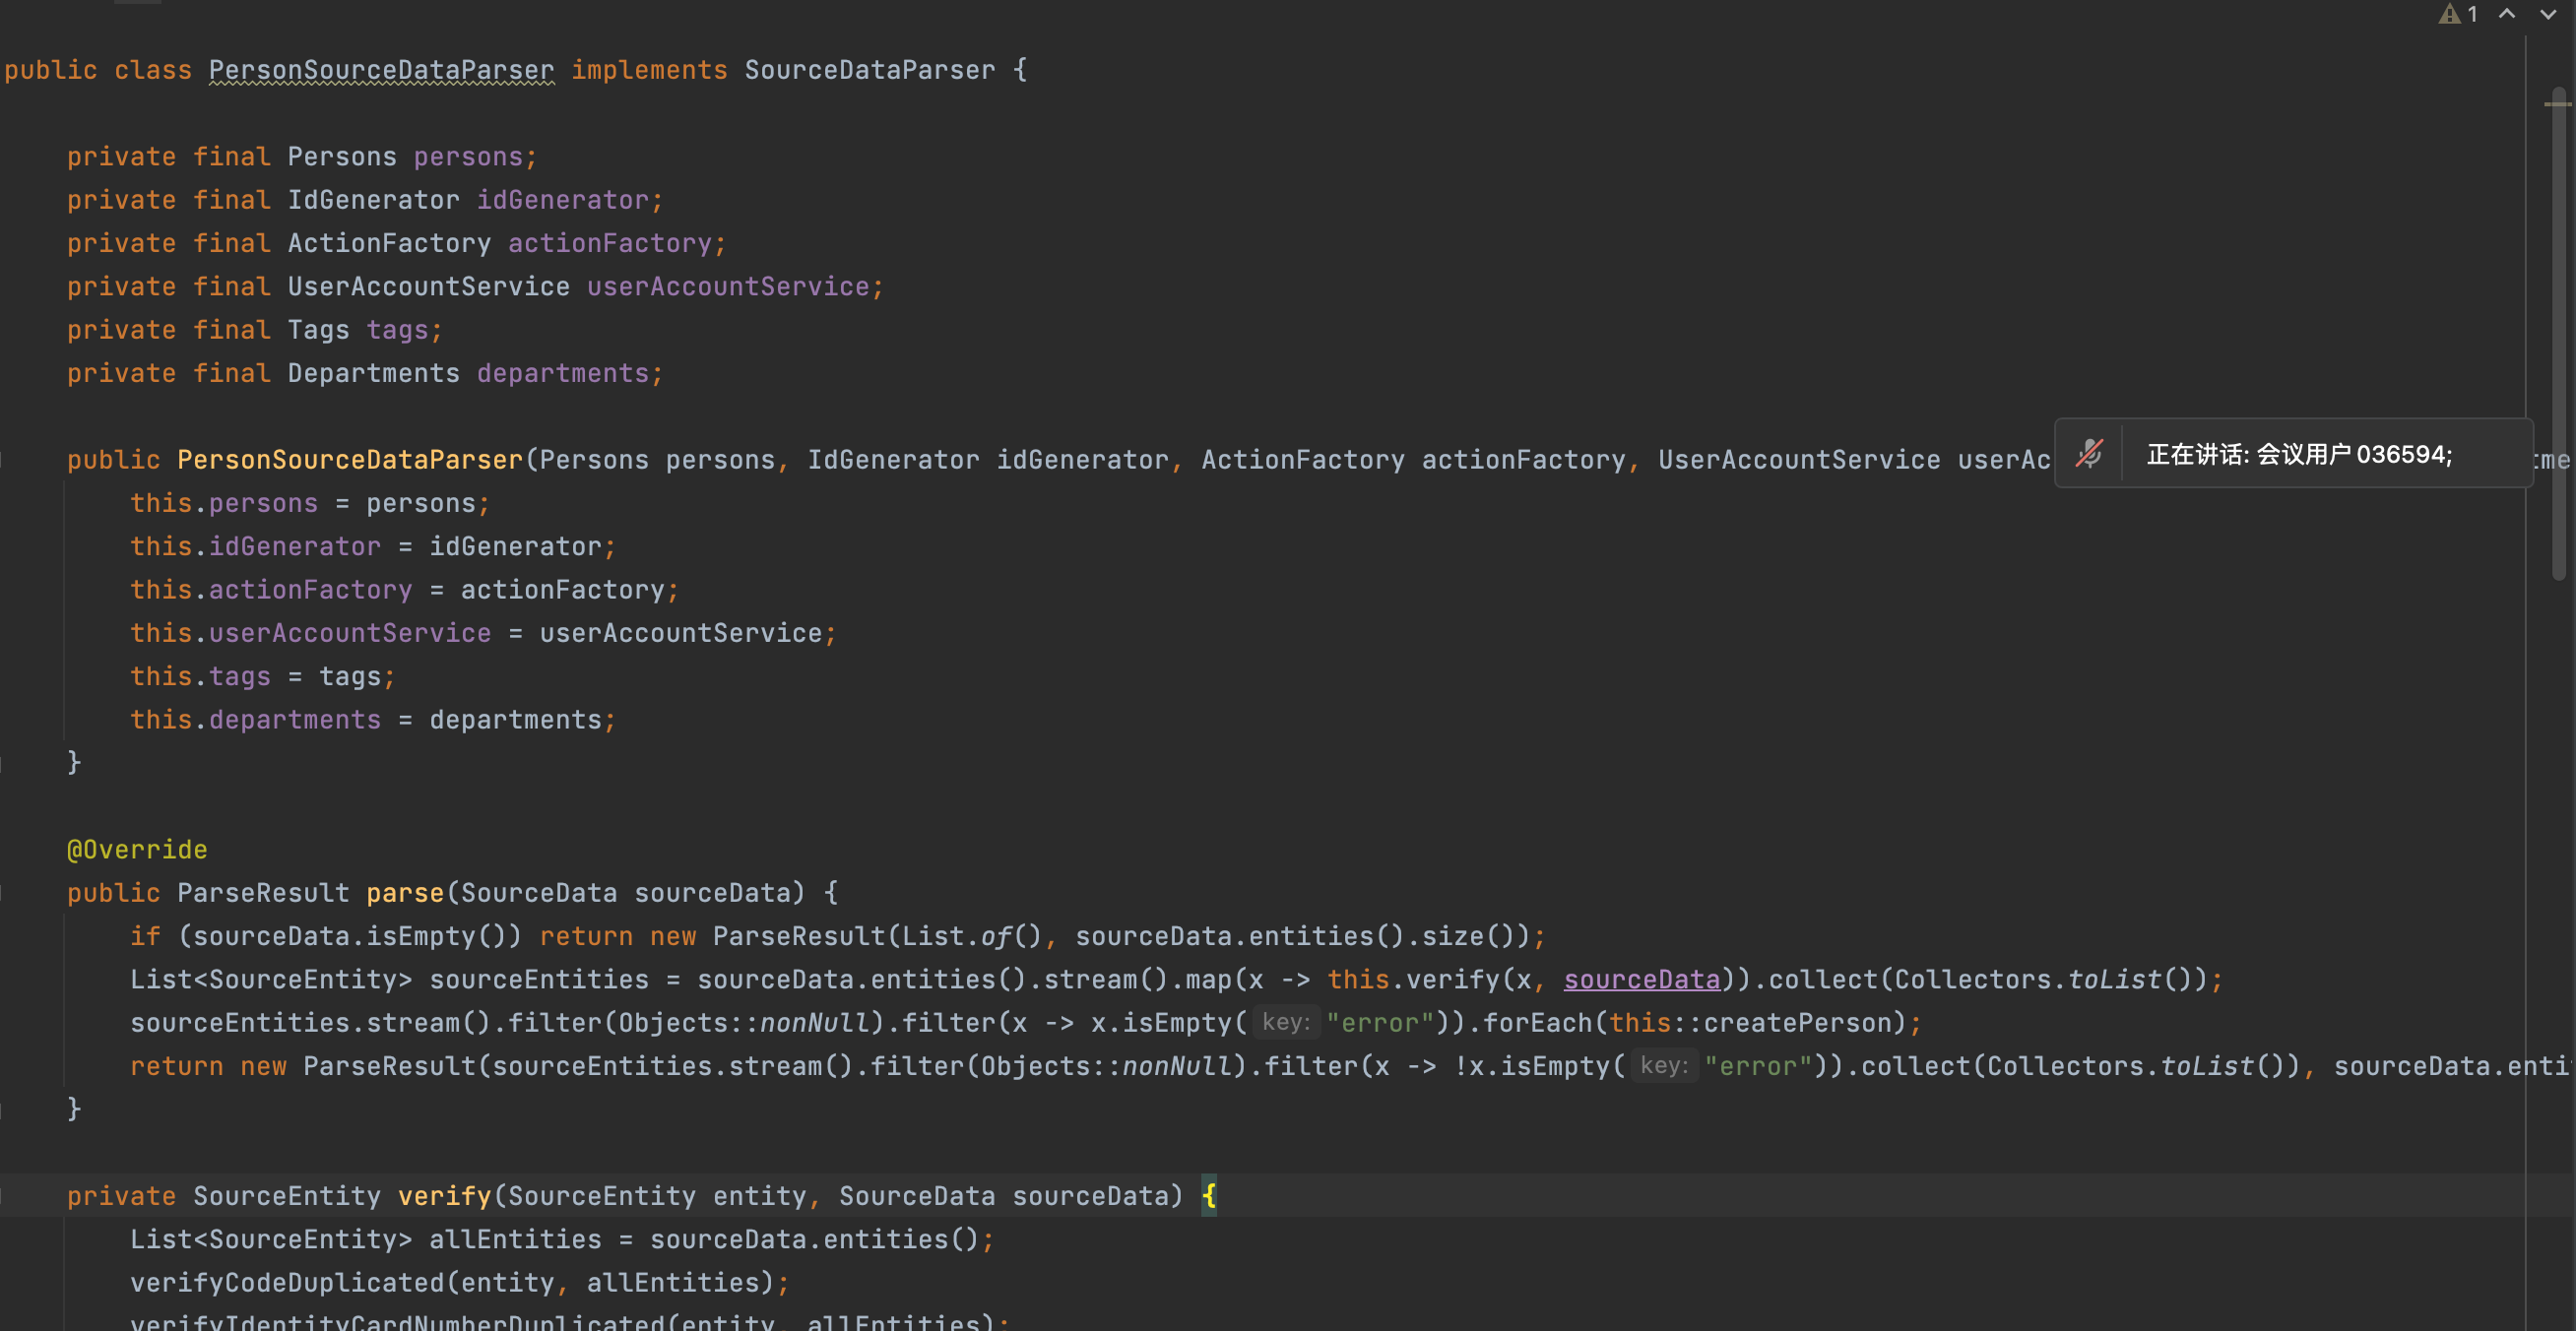
Task: Click the allEntities variable declaration
Action: point(516,1240)
